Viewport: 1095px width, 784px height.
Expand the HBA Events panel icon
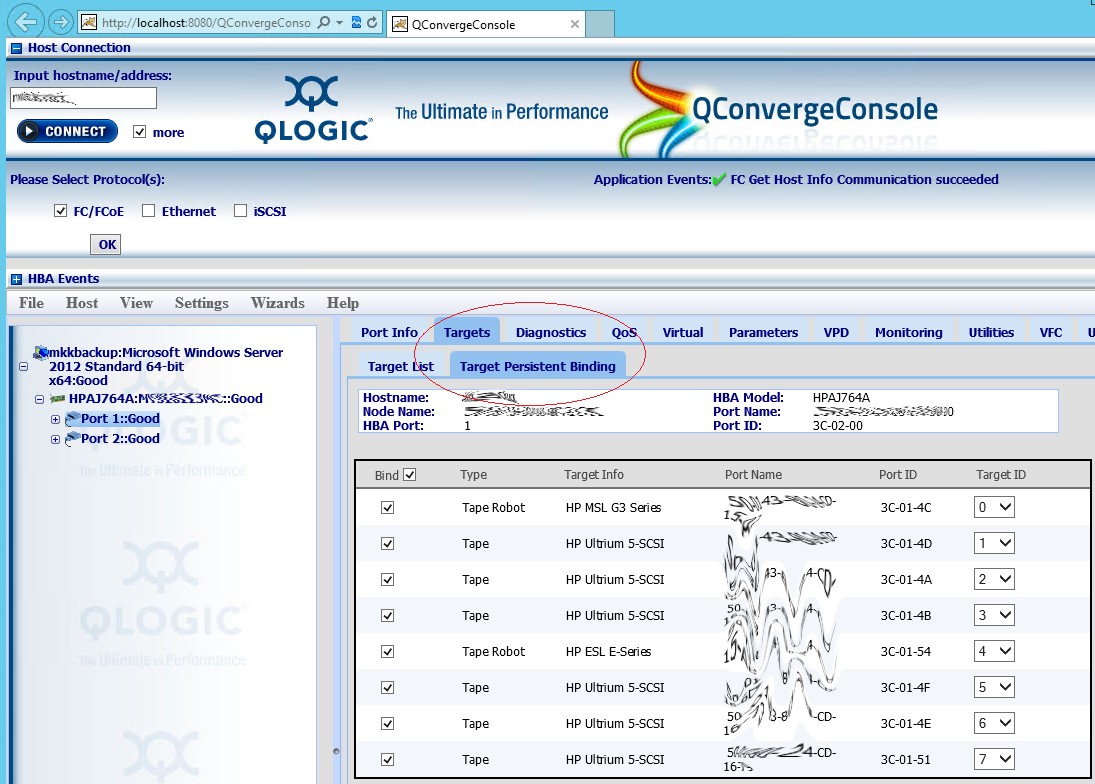tap(16, 279)
